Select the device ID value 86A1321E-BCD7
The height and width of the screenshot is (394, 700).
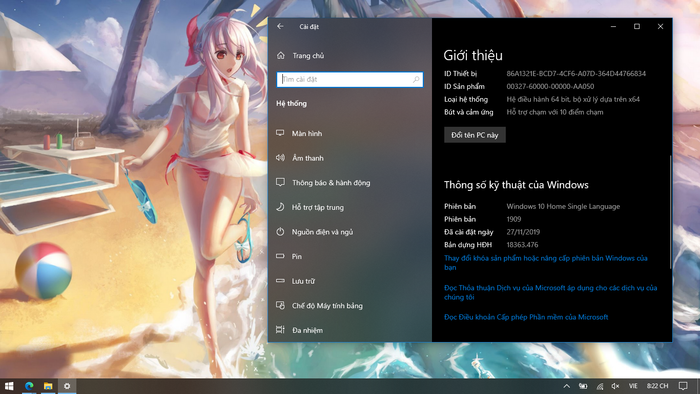point(576,74)
